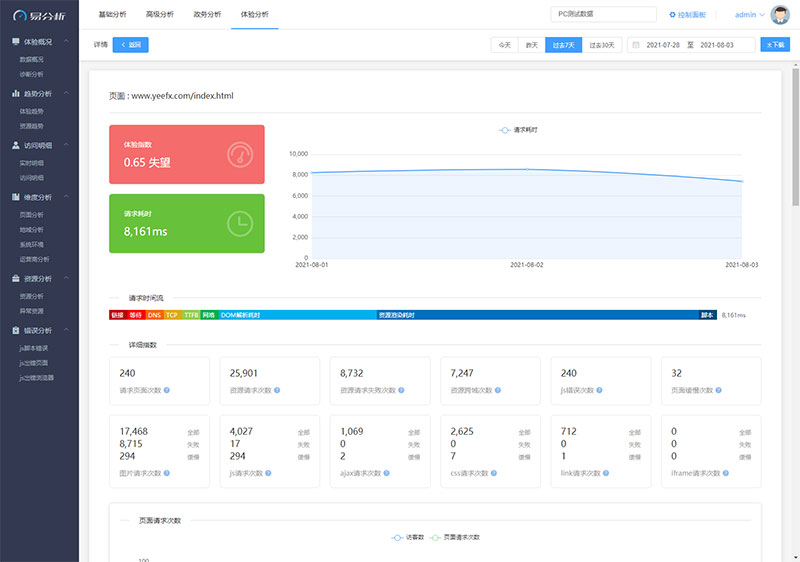This screenshot has width=800, height=562.
Task: Click the help icon beside 页面缓慢次数
Action: [x=717, y=390]
